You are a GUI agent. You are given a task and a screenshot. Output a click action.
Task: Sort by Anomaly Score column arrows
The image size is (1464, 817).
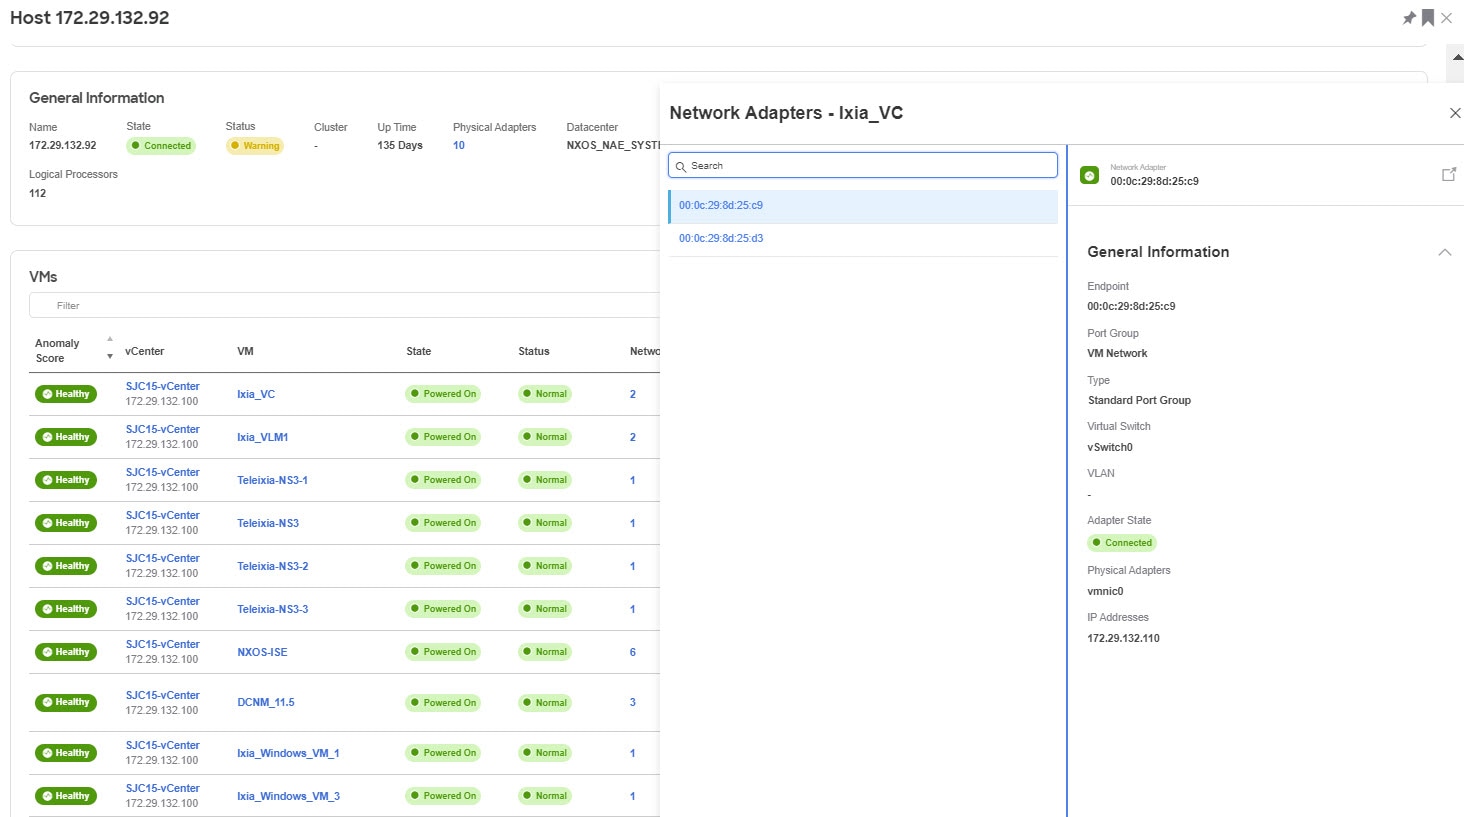110,348
